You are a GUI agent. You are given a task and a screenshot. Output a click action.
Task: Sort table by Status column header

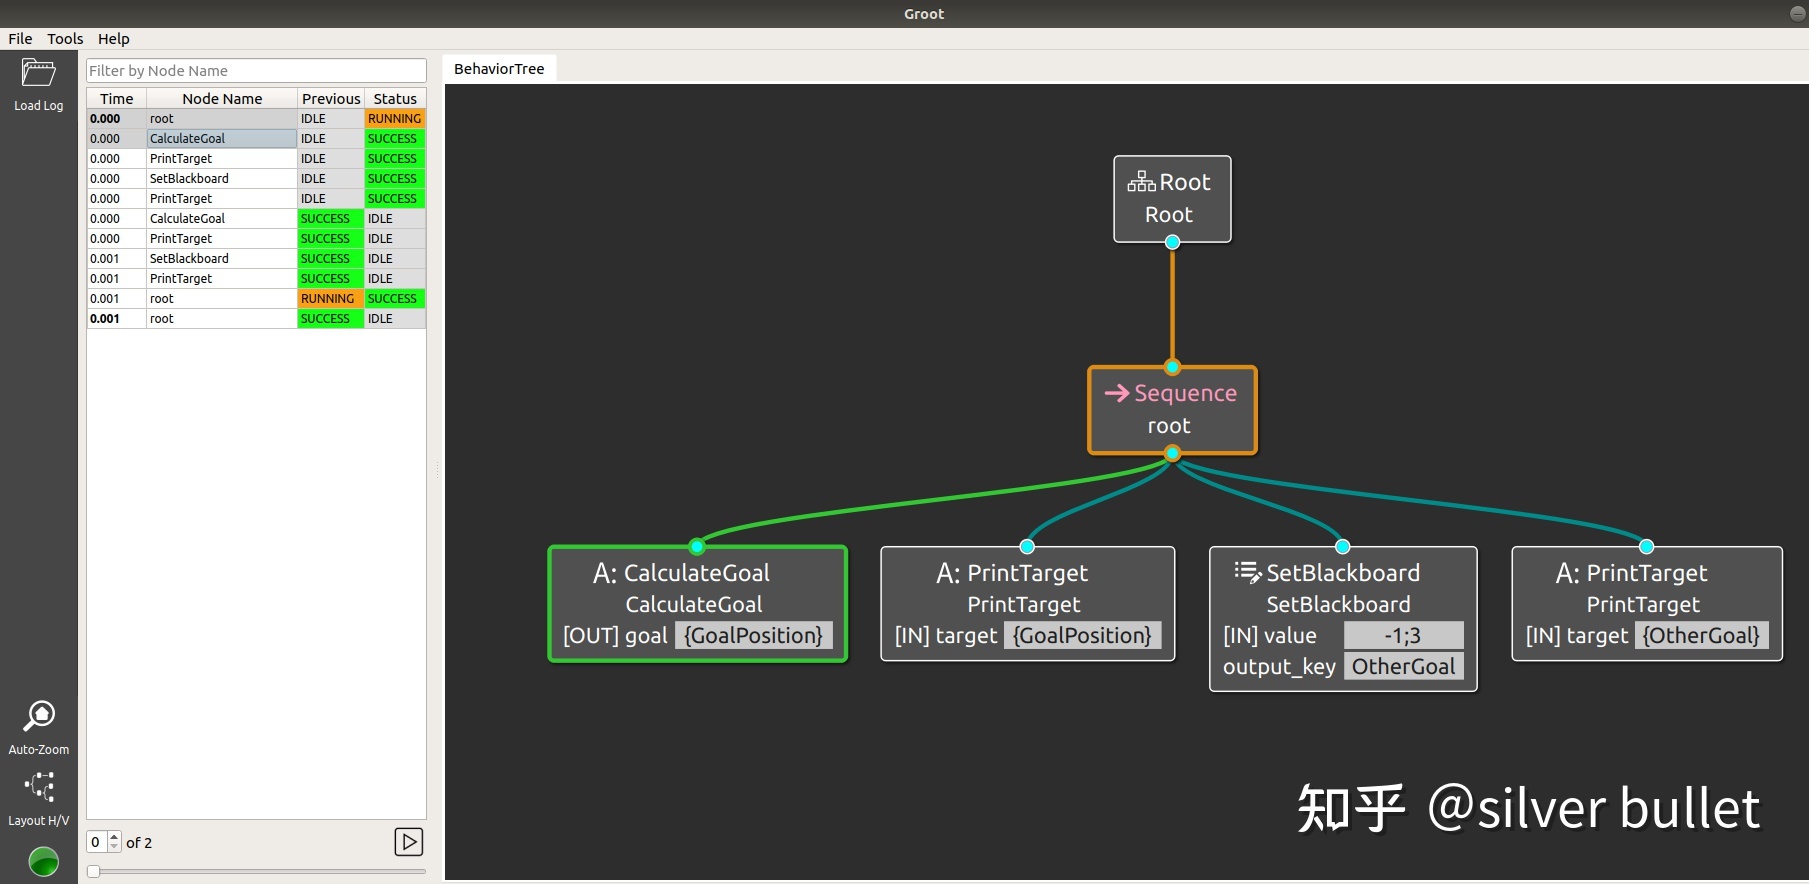pyautogui.click(x=395, y=99)
